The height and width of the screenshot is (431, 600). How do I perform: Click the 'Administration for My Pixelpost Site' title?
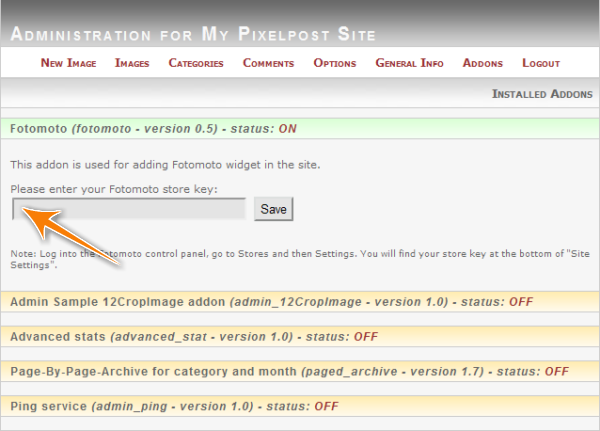click(193, 34)
